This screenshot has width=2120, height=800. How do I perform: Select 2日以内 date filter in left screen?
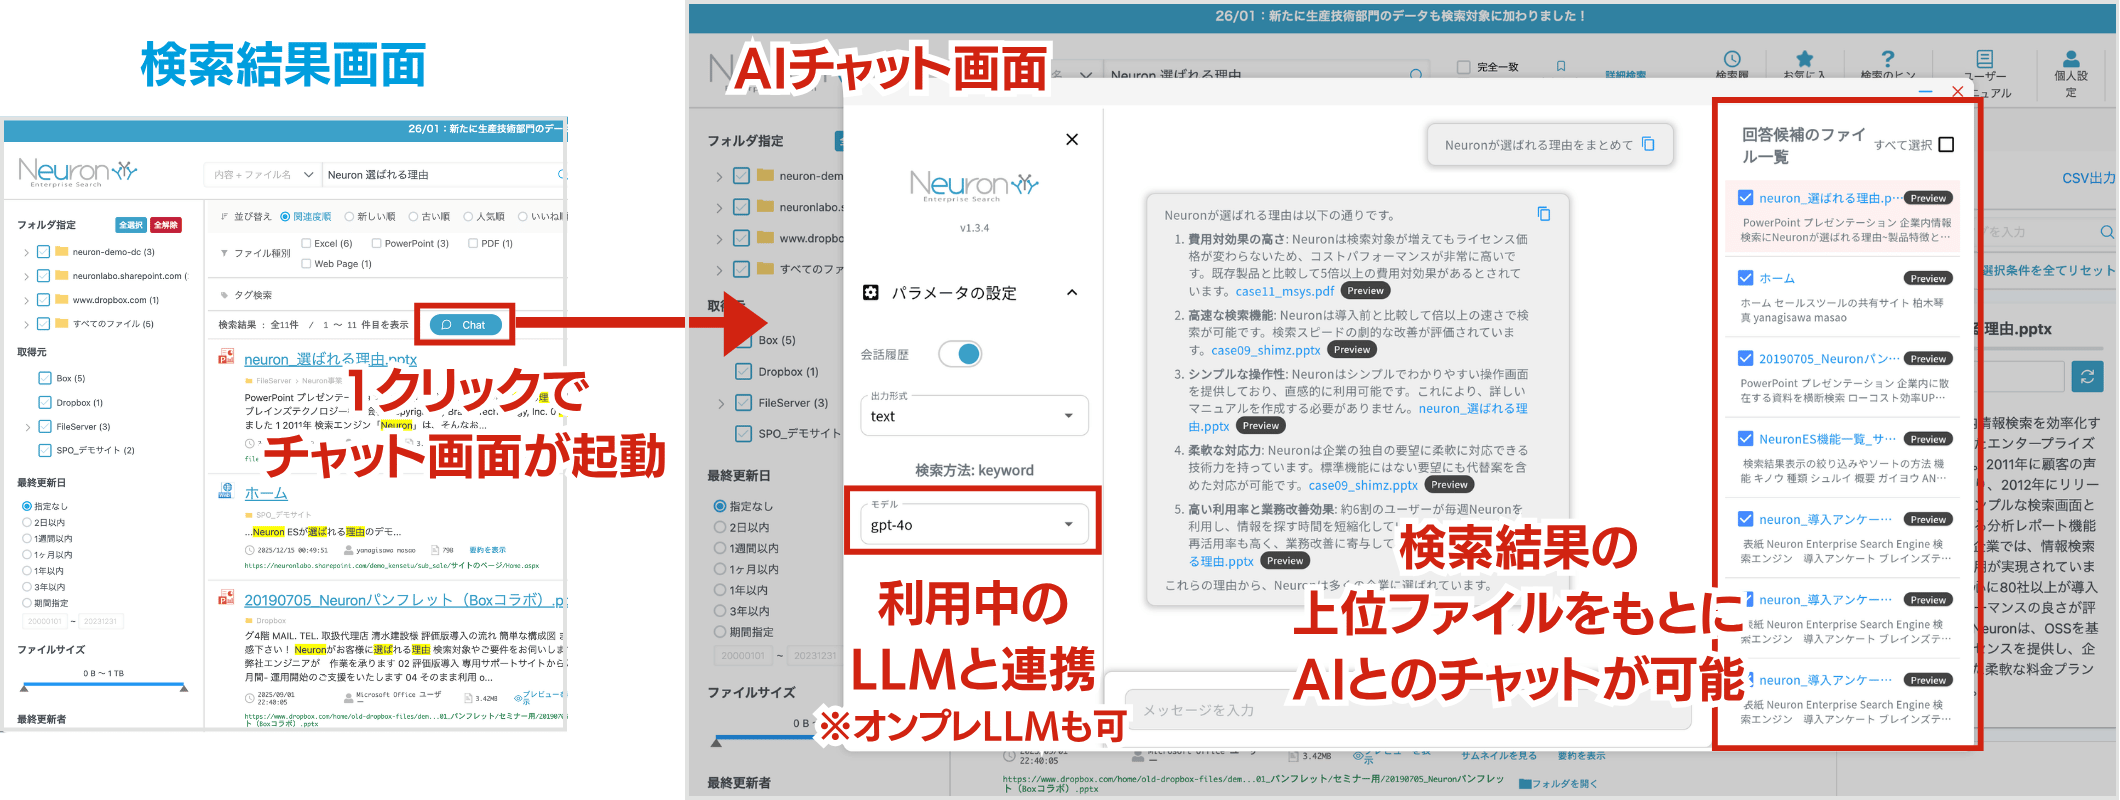tap(27, 522)
